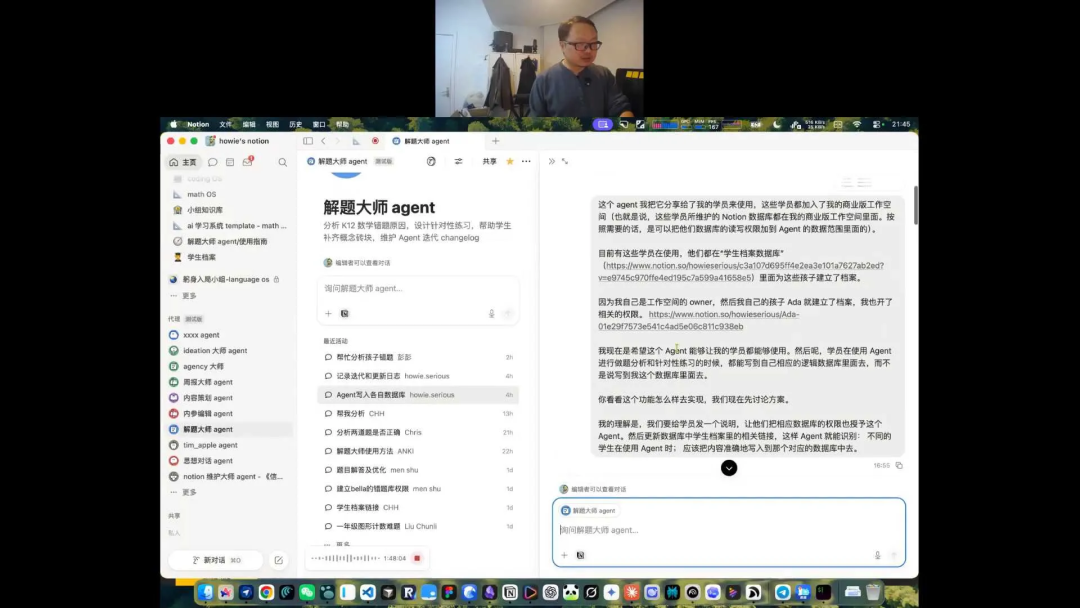The width and height of the screenshot is (1080, 608).
Task: Copy the message stamped 16:55
Action: coord(899,465)
